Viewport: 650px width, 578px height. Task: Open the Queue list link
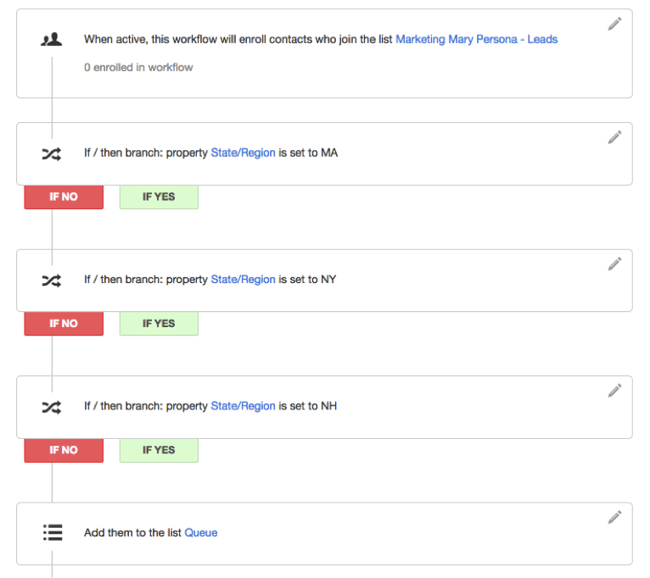201,533
